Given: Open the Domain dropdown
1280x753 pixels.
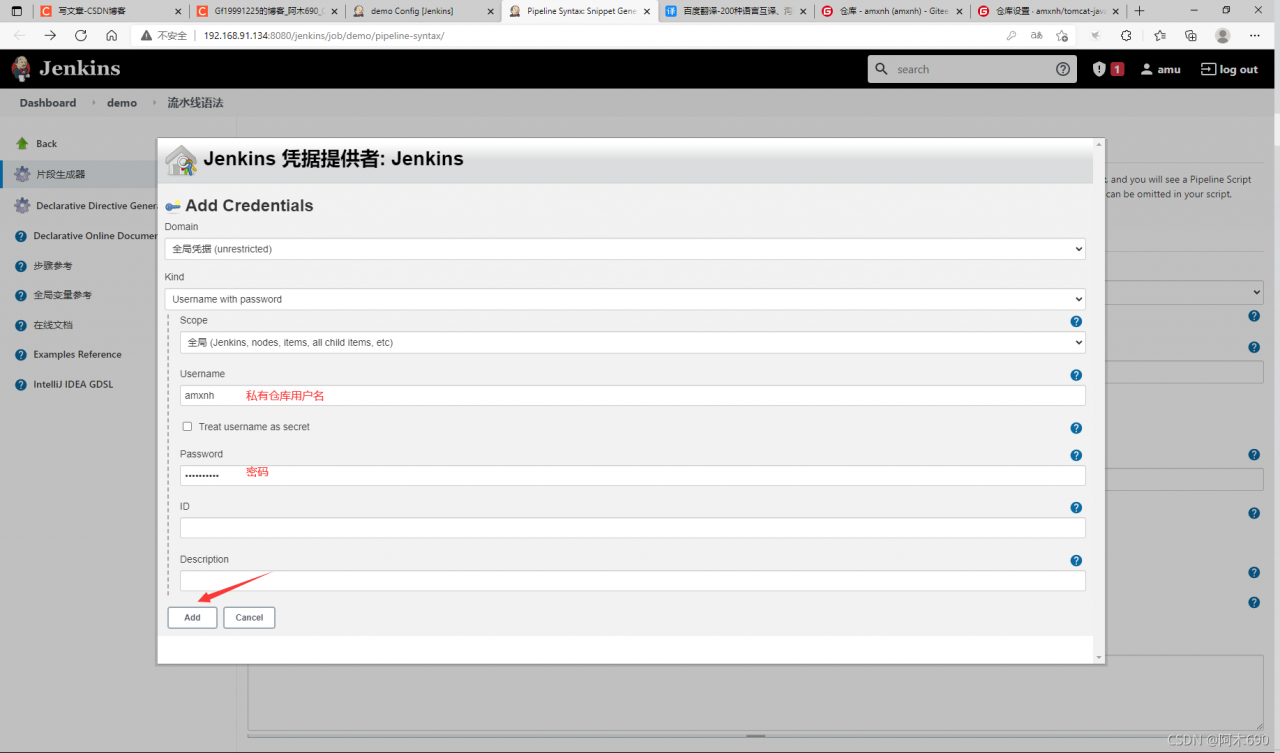Looking at the screenshot, I should [x=625, y=248].
